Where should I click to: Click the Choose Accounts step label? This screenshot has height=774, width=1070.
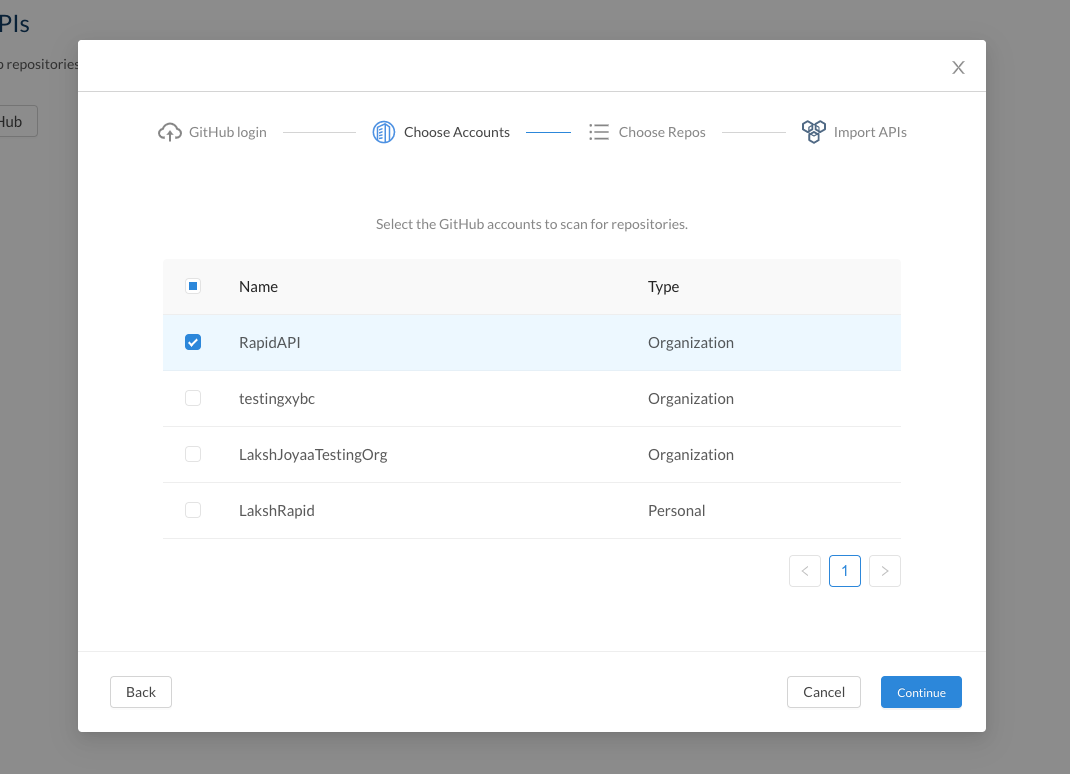point(457,132)
